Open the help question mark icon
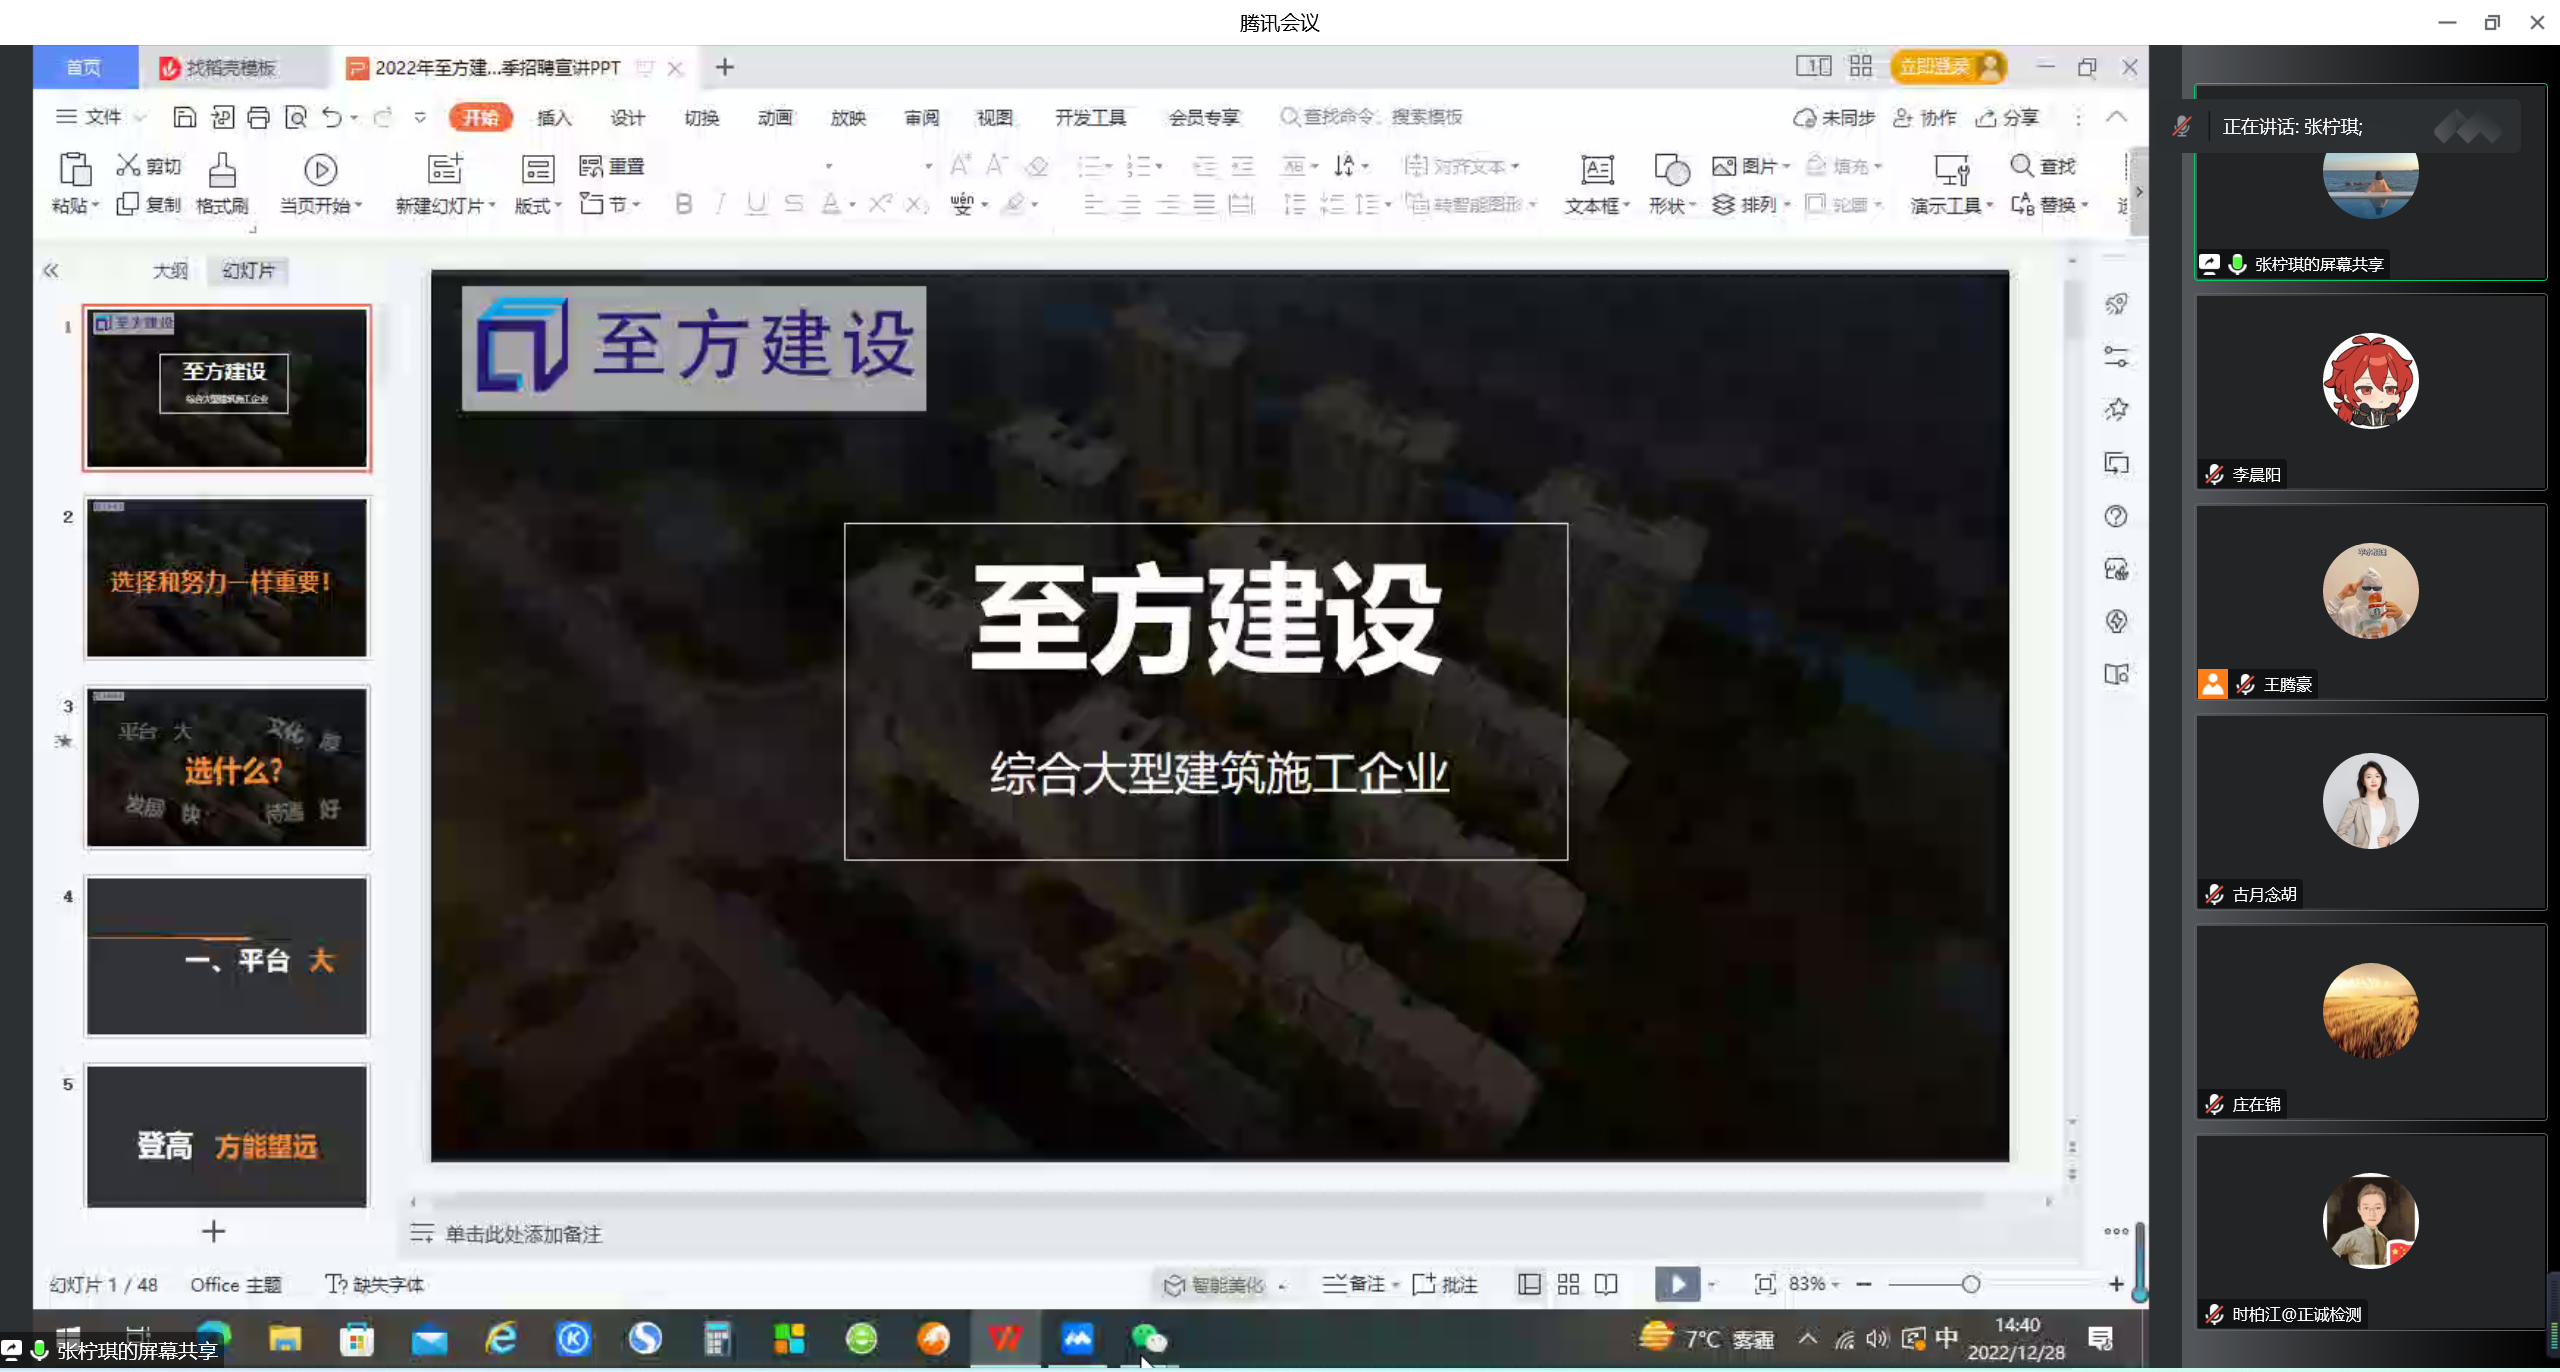The width and height of the screenshot is (2560, 1372). pyautogui.click(x=2116, y=516)
